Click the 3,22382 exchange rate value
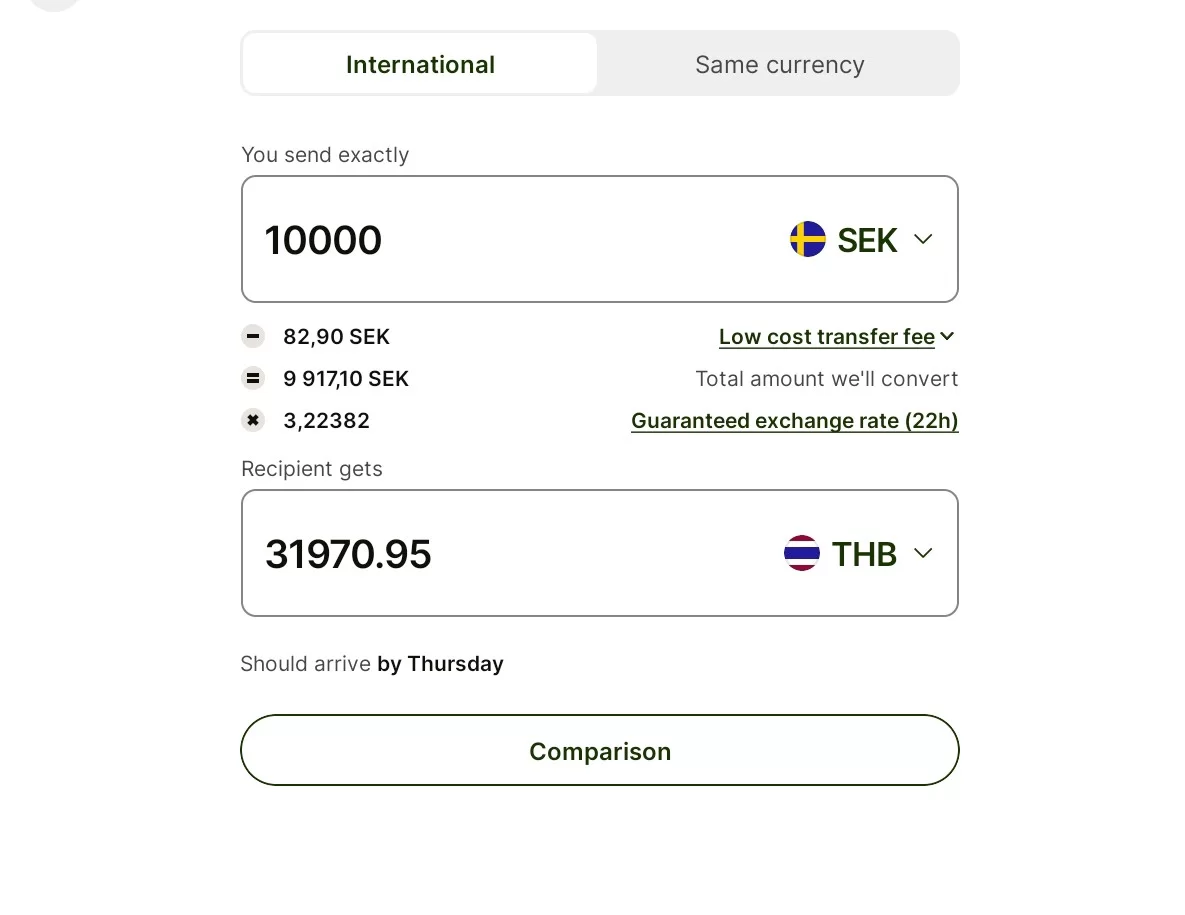The width and height of the screenshot is (1185, 915). 326,421
